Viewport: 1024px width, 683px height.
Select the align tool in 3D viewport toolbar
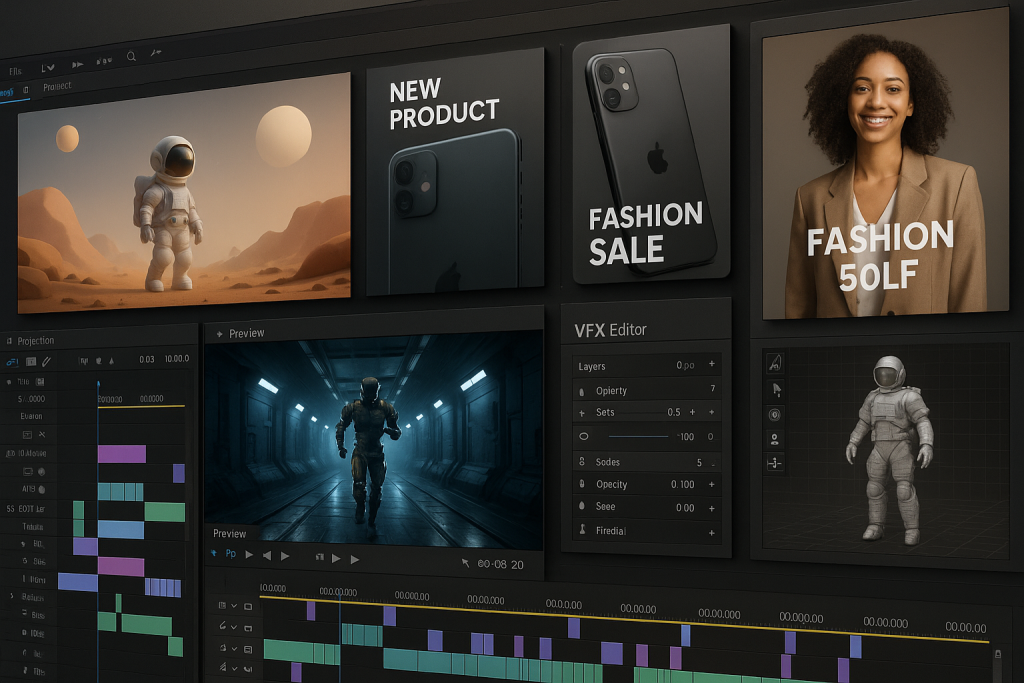[775, 463]
